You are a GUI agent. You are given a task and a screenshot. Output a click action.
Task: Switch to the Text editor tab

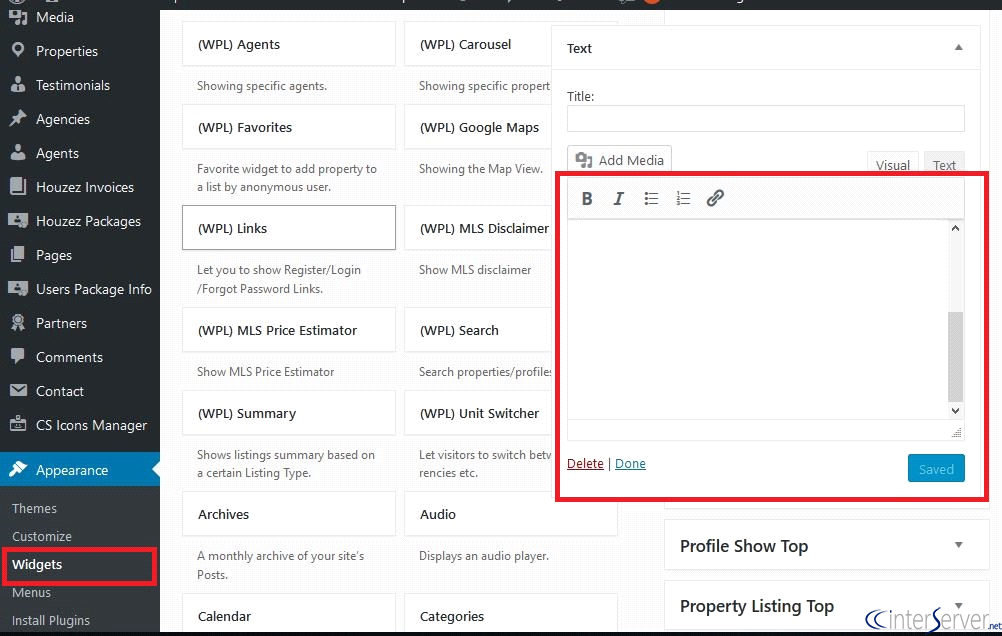(x=944, y=164)
